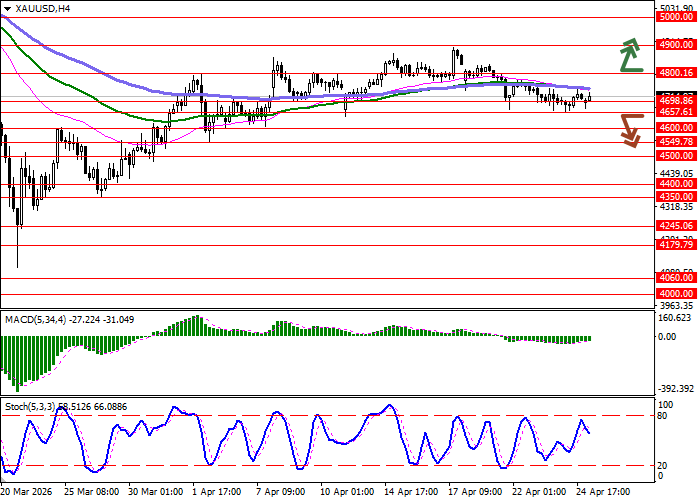Click the 5000.00 price level label
700x500 pixels.
point(676,17)
